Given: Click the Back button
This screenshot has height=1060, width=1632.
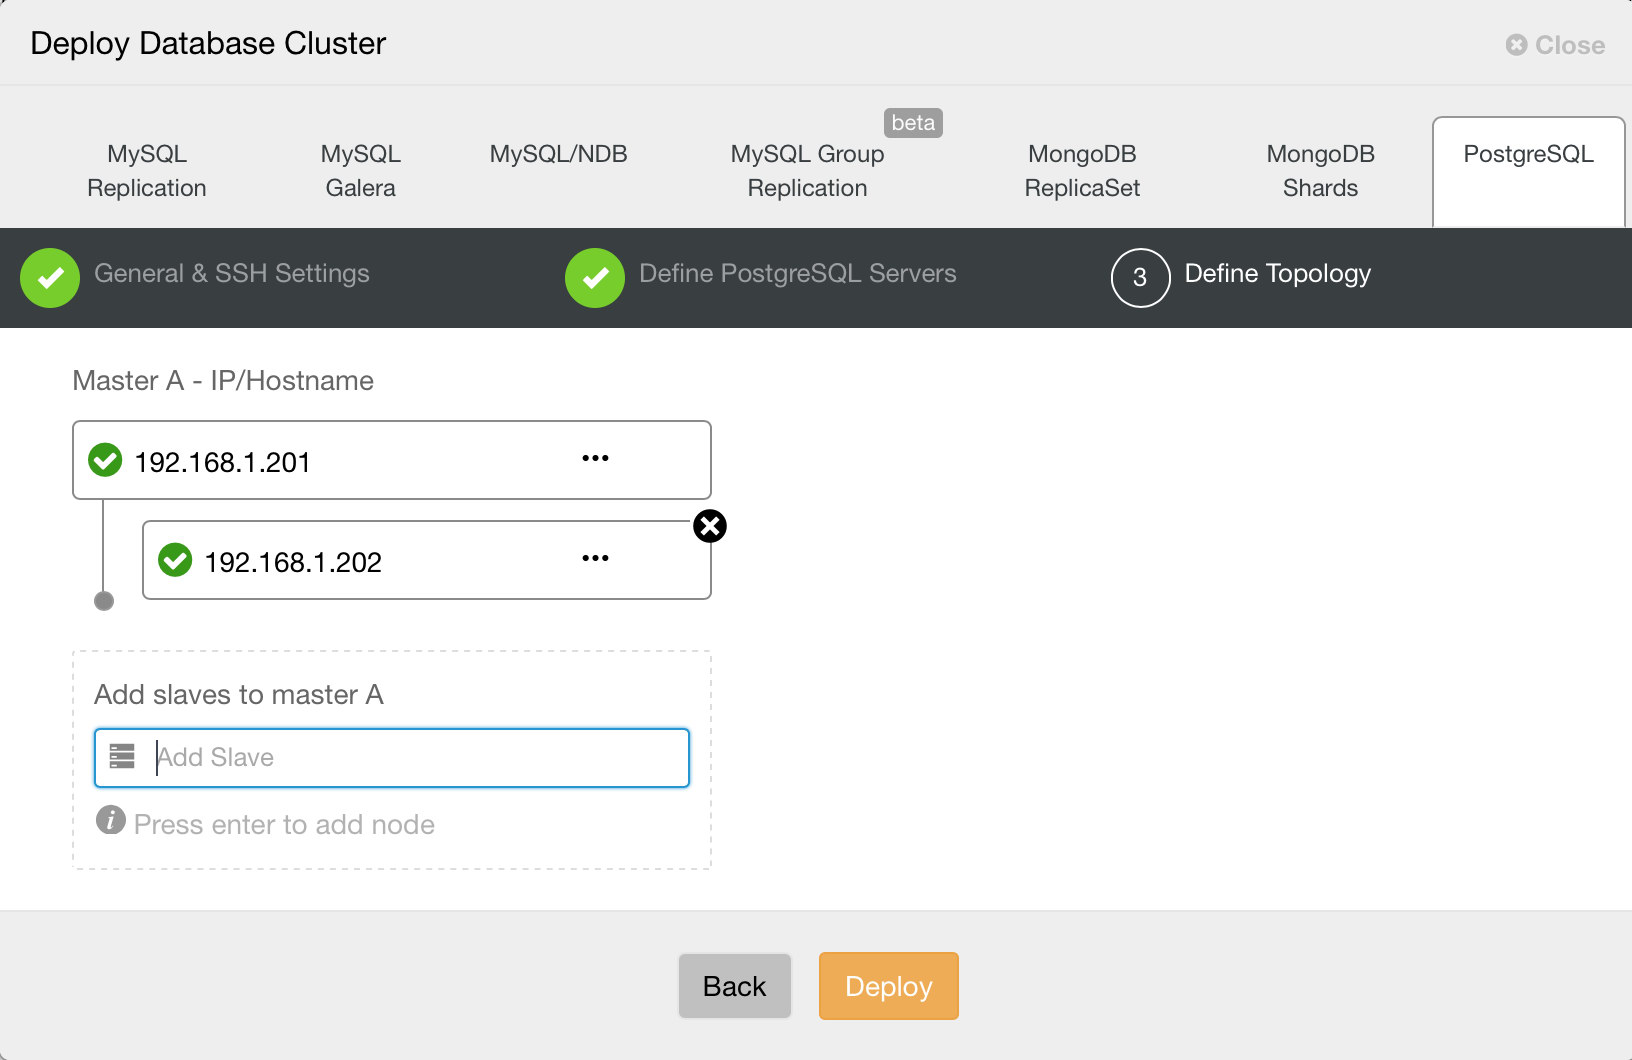Looking at the screenshot, I should [x=735, y=986].
